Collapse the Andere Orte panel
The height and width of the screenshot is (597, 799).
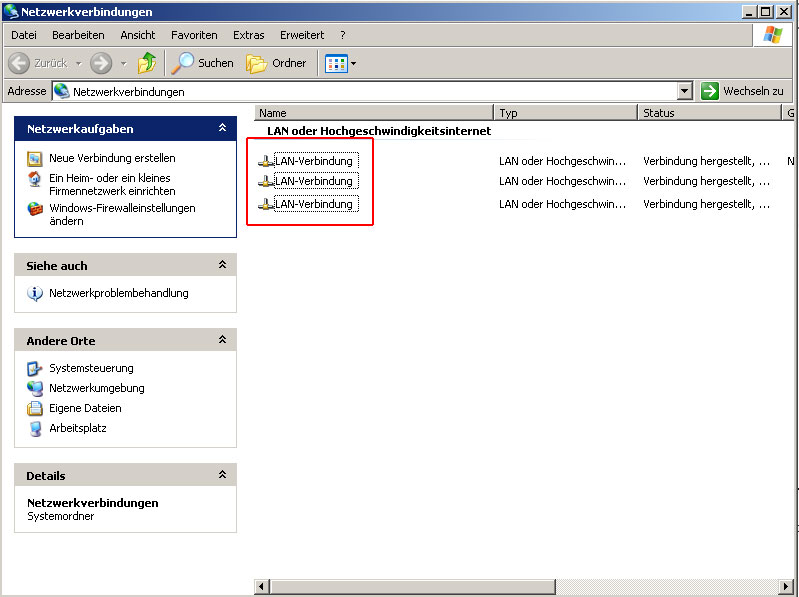click(223, 339)
